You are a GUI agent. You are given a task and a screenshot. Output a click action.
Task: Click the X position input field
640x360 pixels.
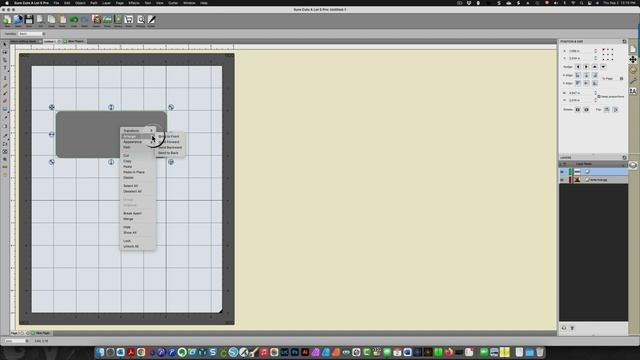[581, 51]
